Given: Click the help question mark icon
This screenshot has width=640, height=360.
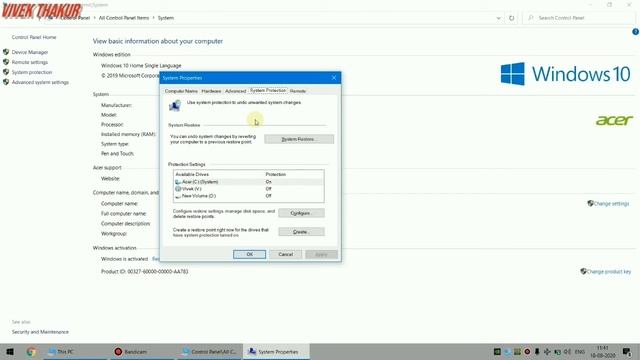Looking at the screenshot, I should click(x=636, y=32).
